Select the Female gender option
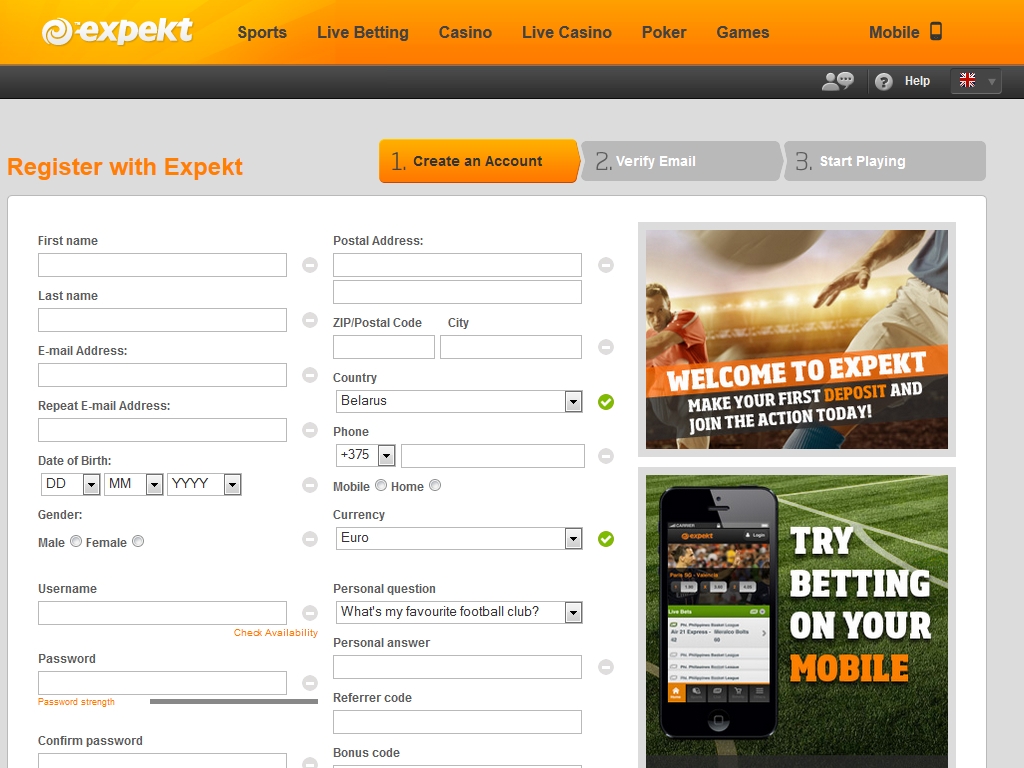The image size is (1024, 768). (x=138, y=541)
